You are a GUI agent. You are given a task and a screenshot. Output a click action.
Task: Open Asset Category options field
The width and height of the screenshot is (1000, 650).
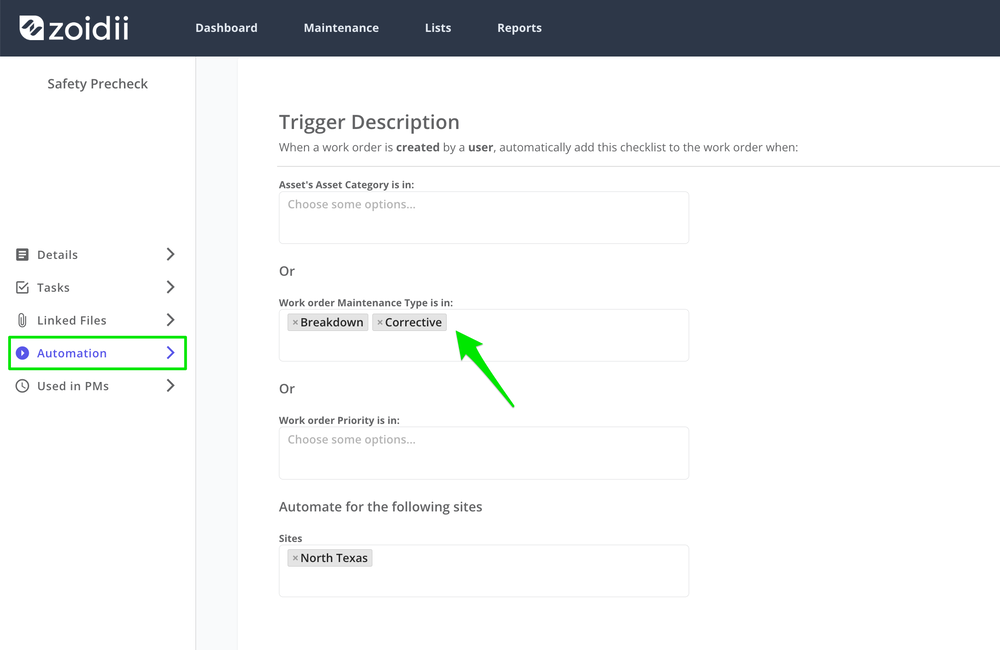(x=483, y=218)
